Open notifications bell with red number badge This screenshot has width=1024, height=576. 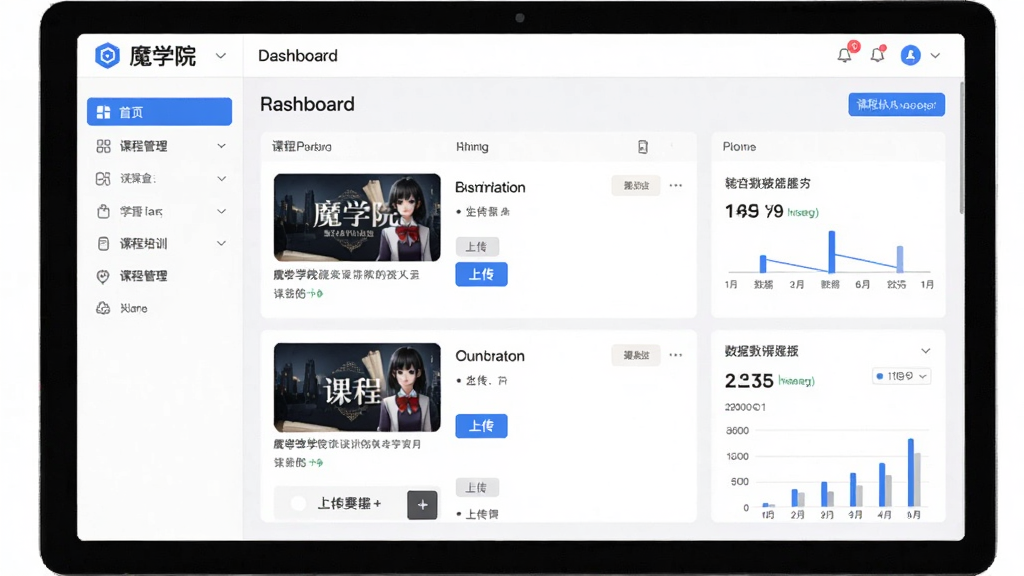click(846, 54)
